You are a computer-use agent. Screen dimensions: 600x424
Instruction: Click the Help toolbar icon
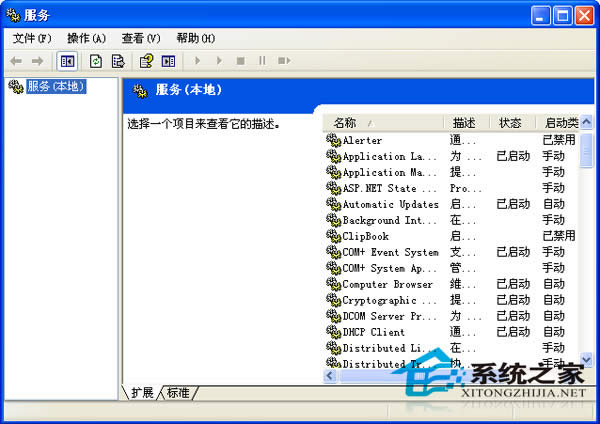click(146, 61)
